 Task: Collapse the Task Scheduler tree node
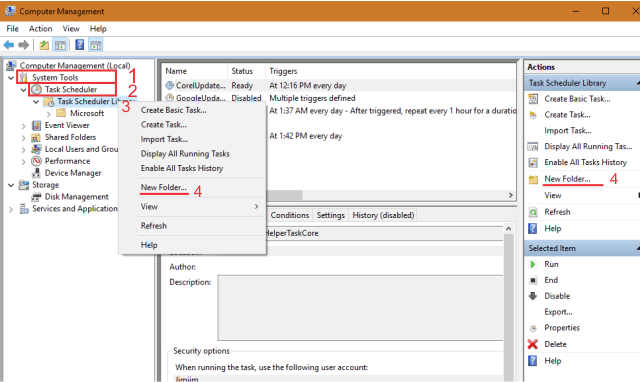coord(24,89)
